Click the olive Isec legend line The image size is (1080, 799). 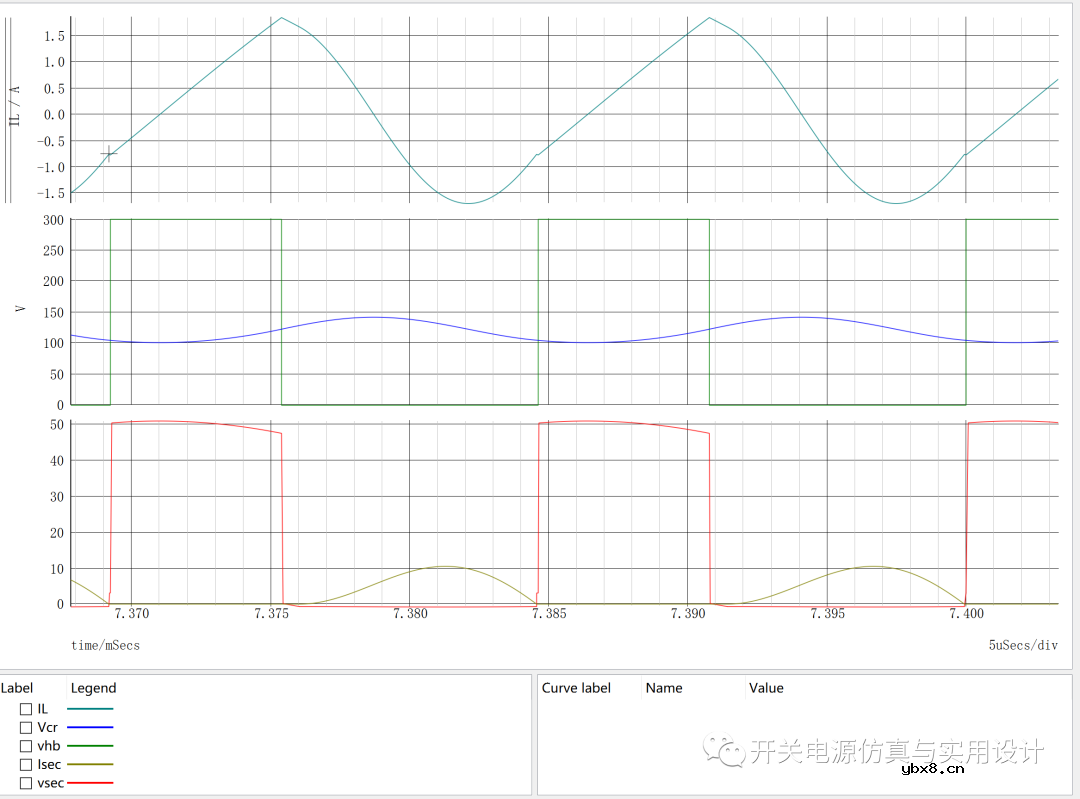point(90,765)
